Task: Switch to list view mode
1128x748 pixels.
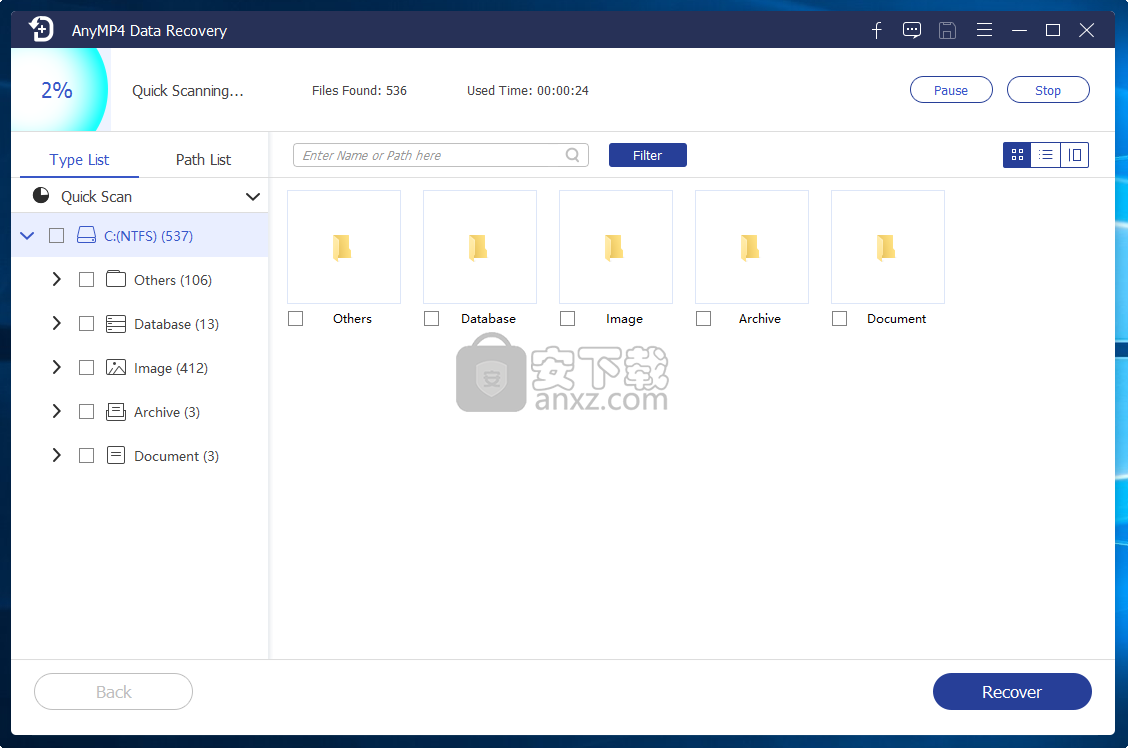Action: click(x=1045, y=155)
